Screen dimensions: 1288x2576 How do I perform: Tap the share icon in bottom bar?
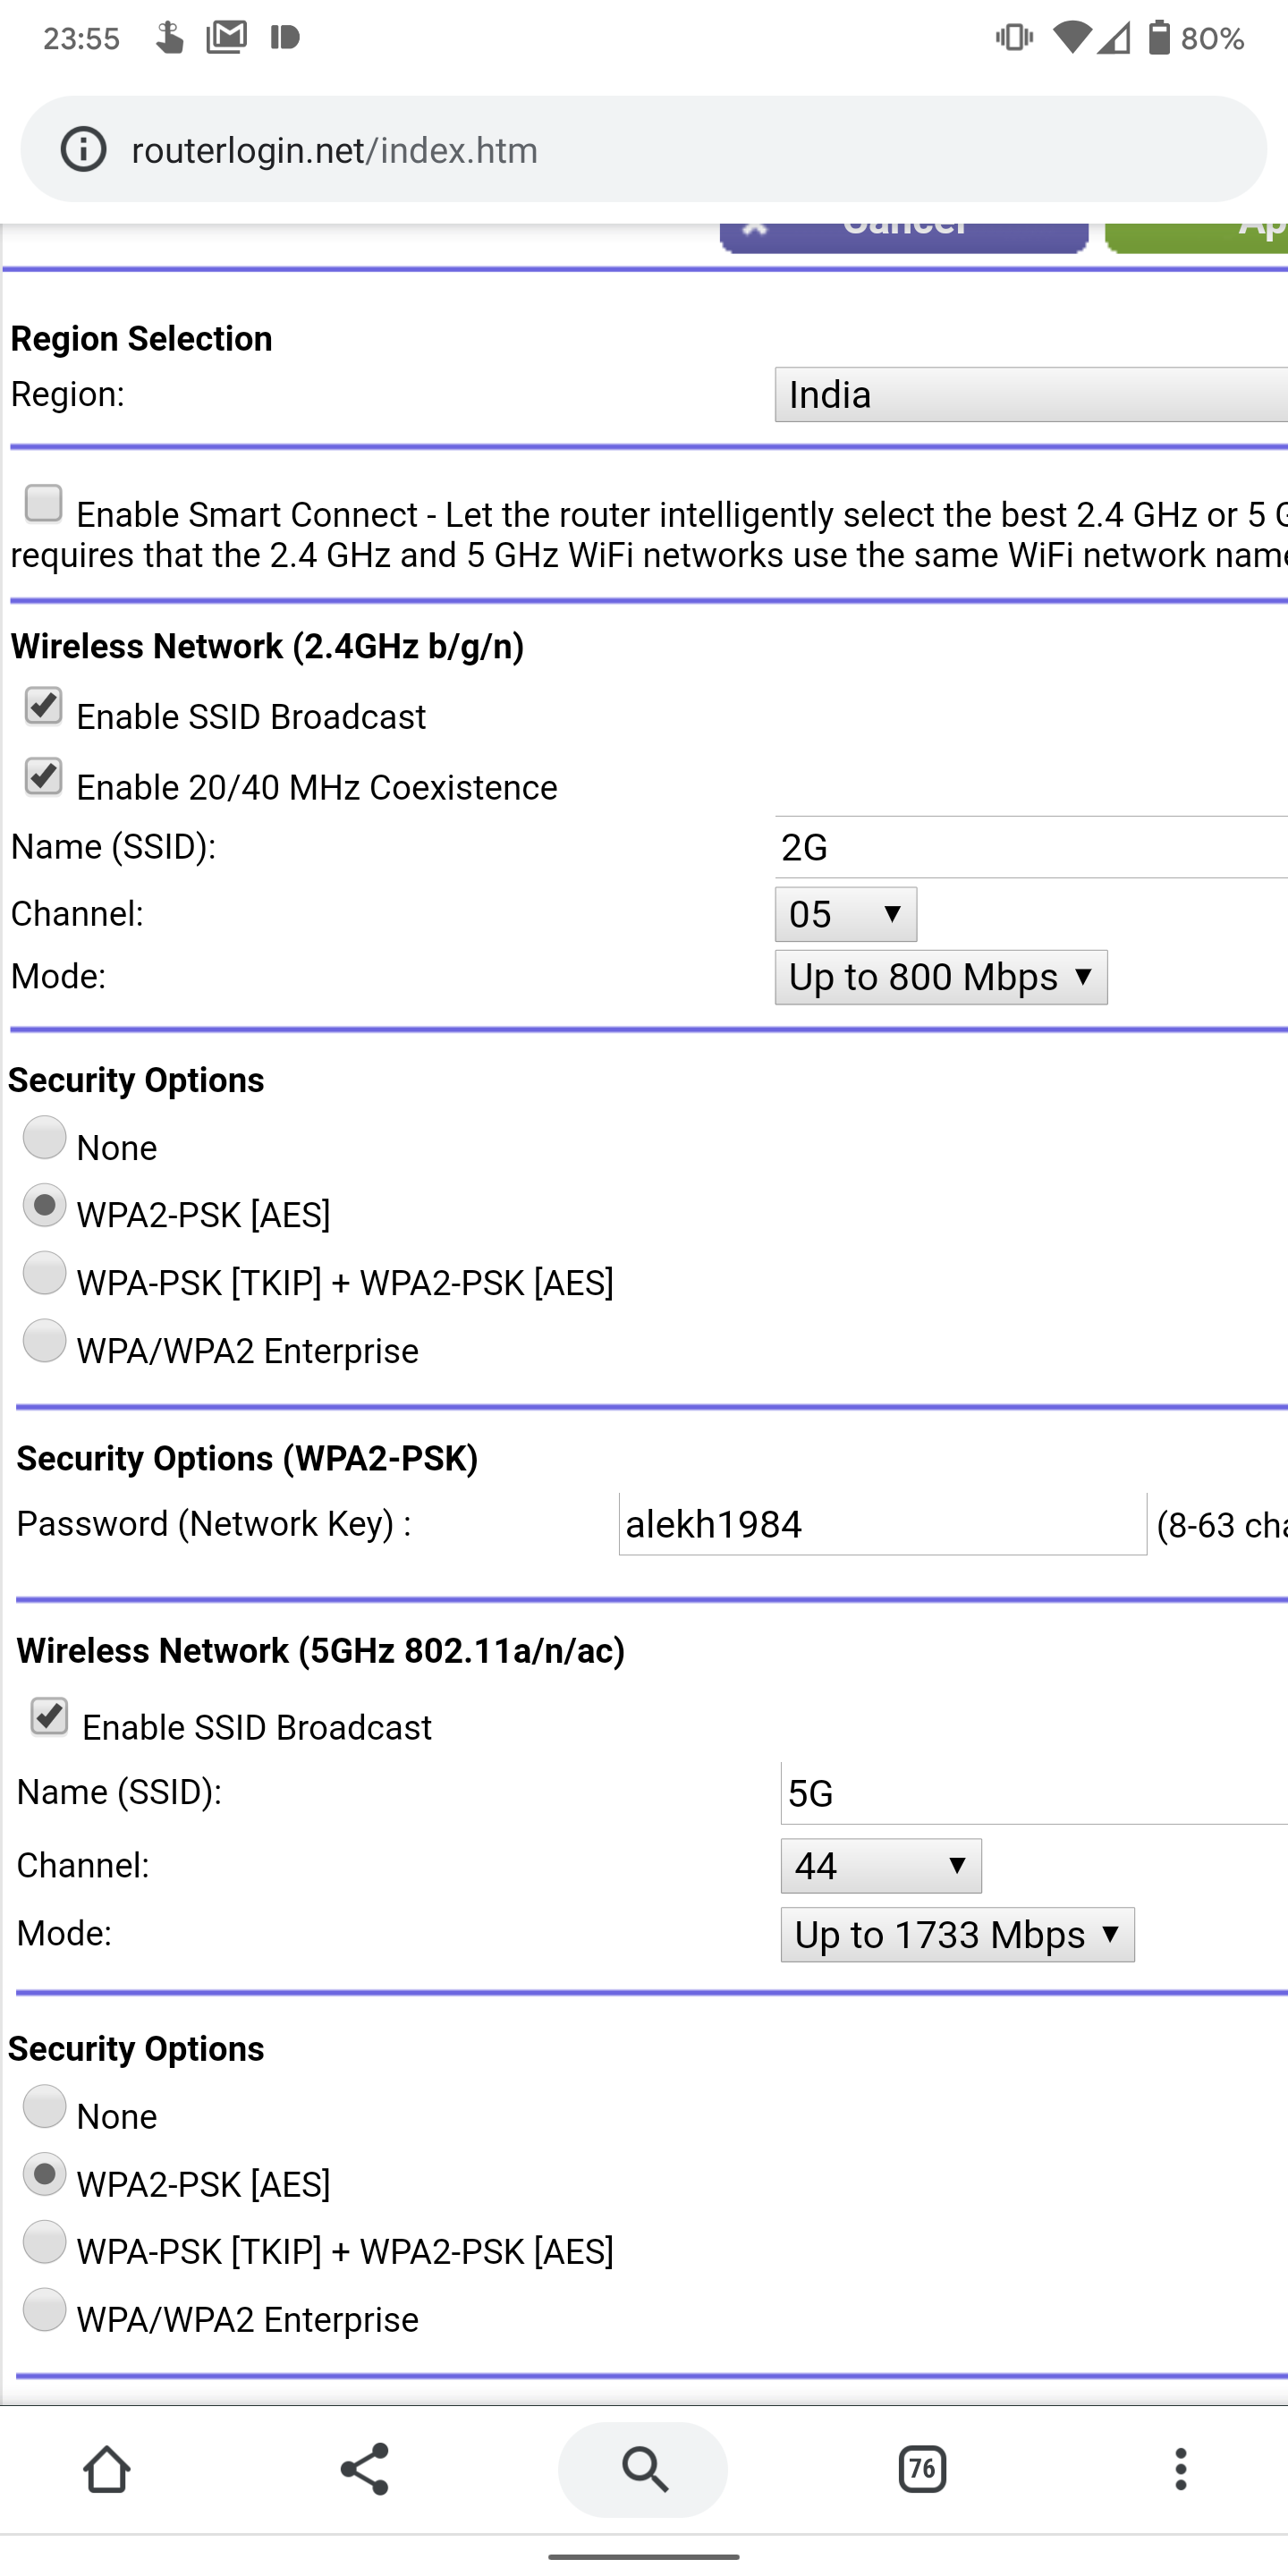[365, 2469]
